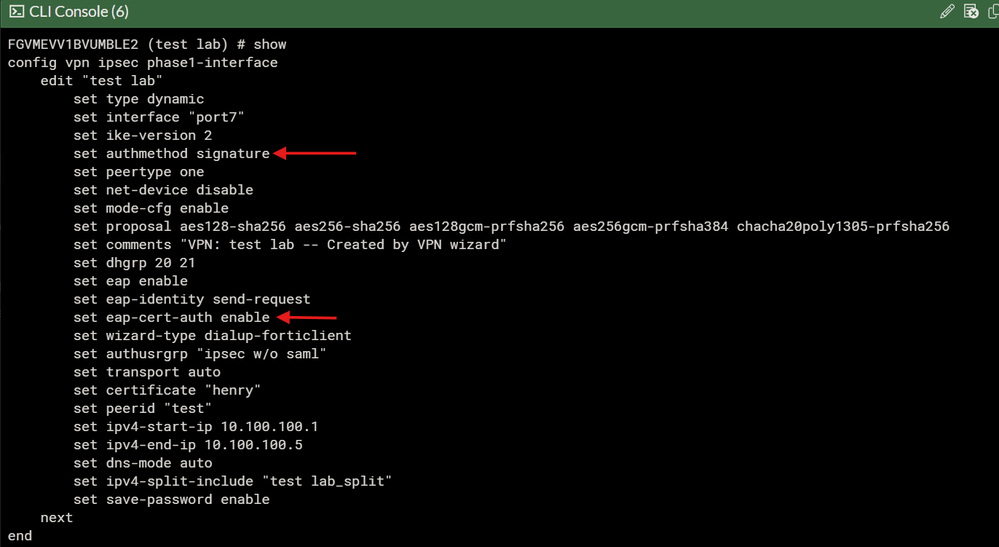
Task: Click the final 'end' line
Action: (20, 536)
